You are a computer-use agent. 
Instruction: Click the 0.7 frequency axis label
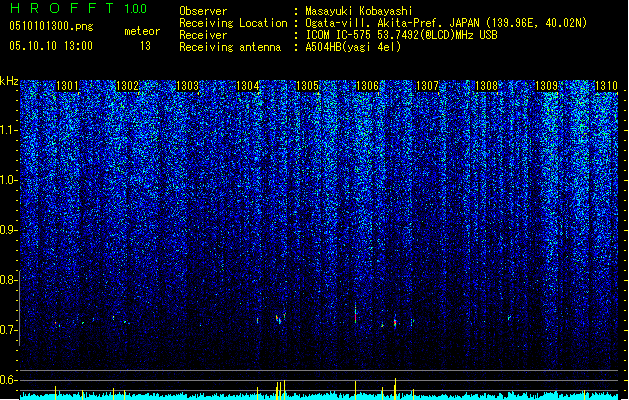point(8,330)
